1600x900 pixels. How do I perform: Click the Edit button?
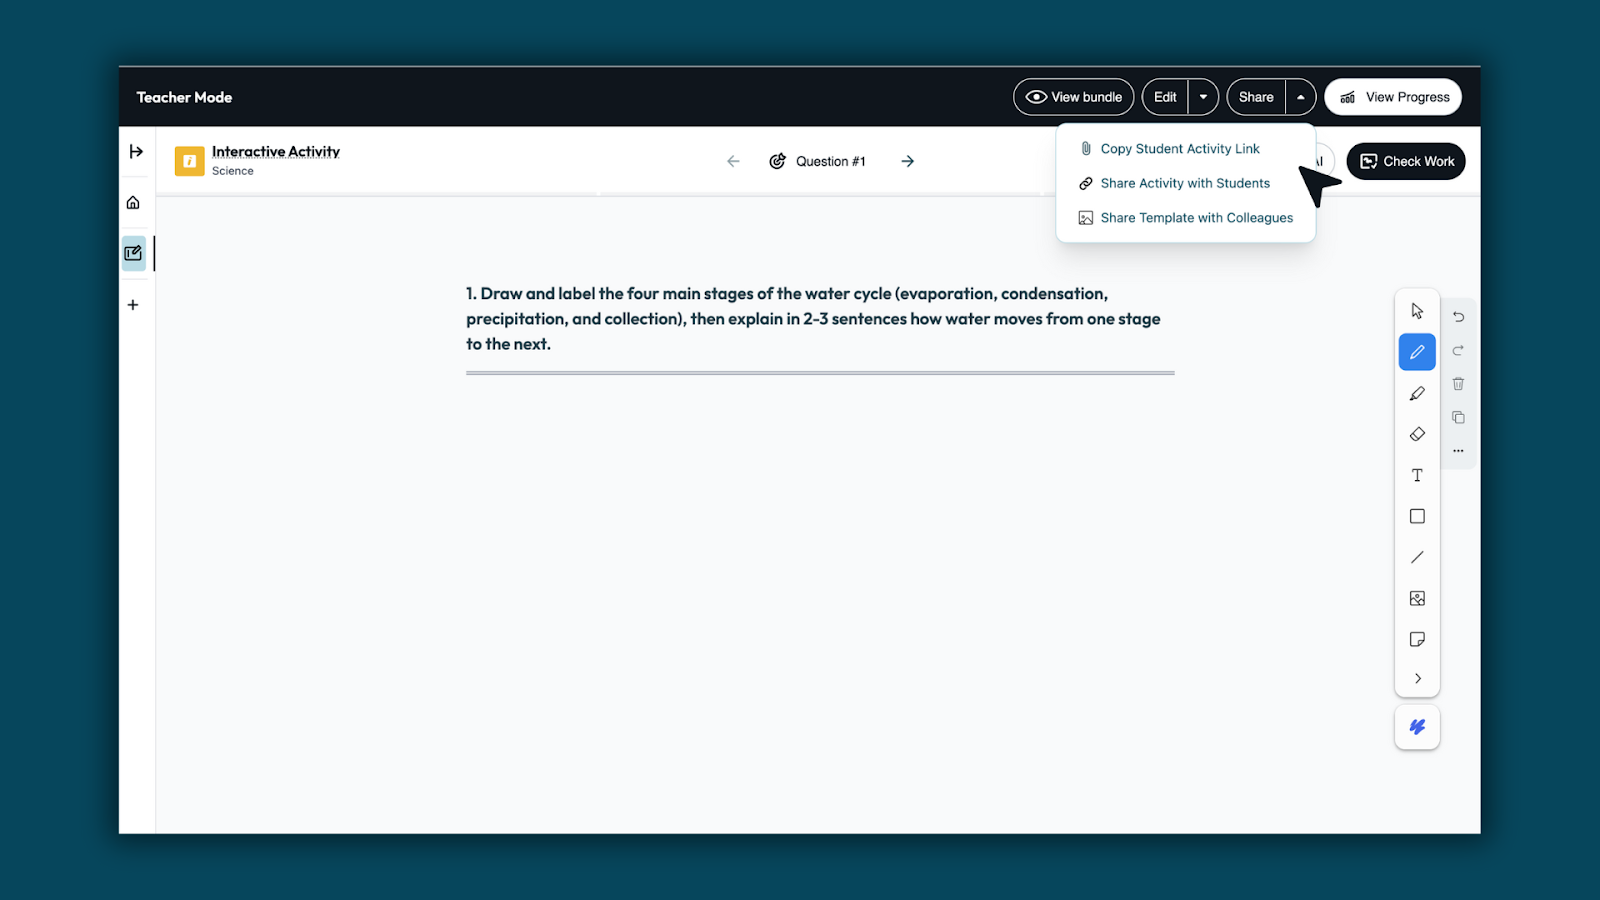click(x=1165, y=97)
